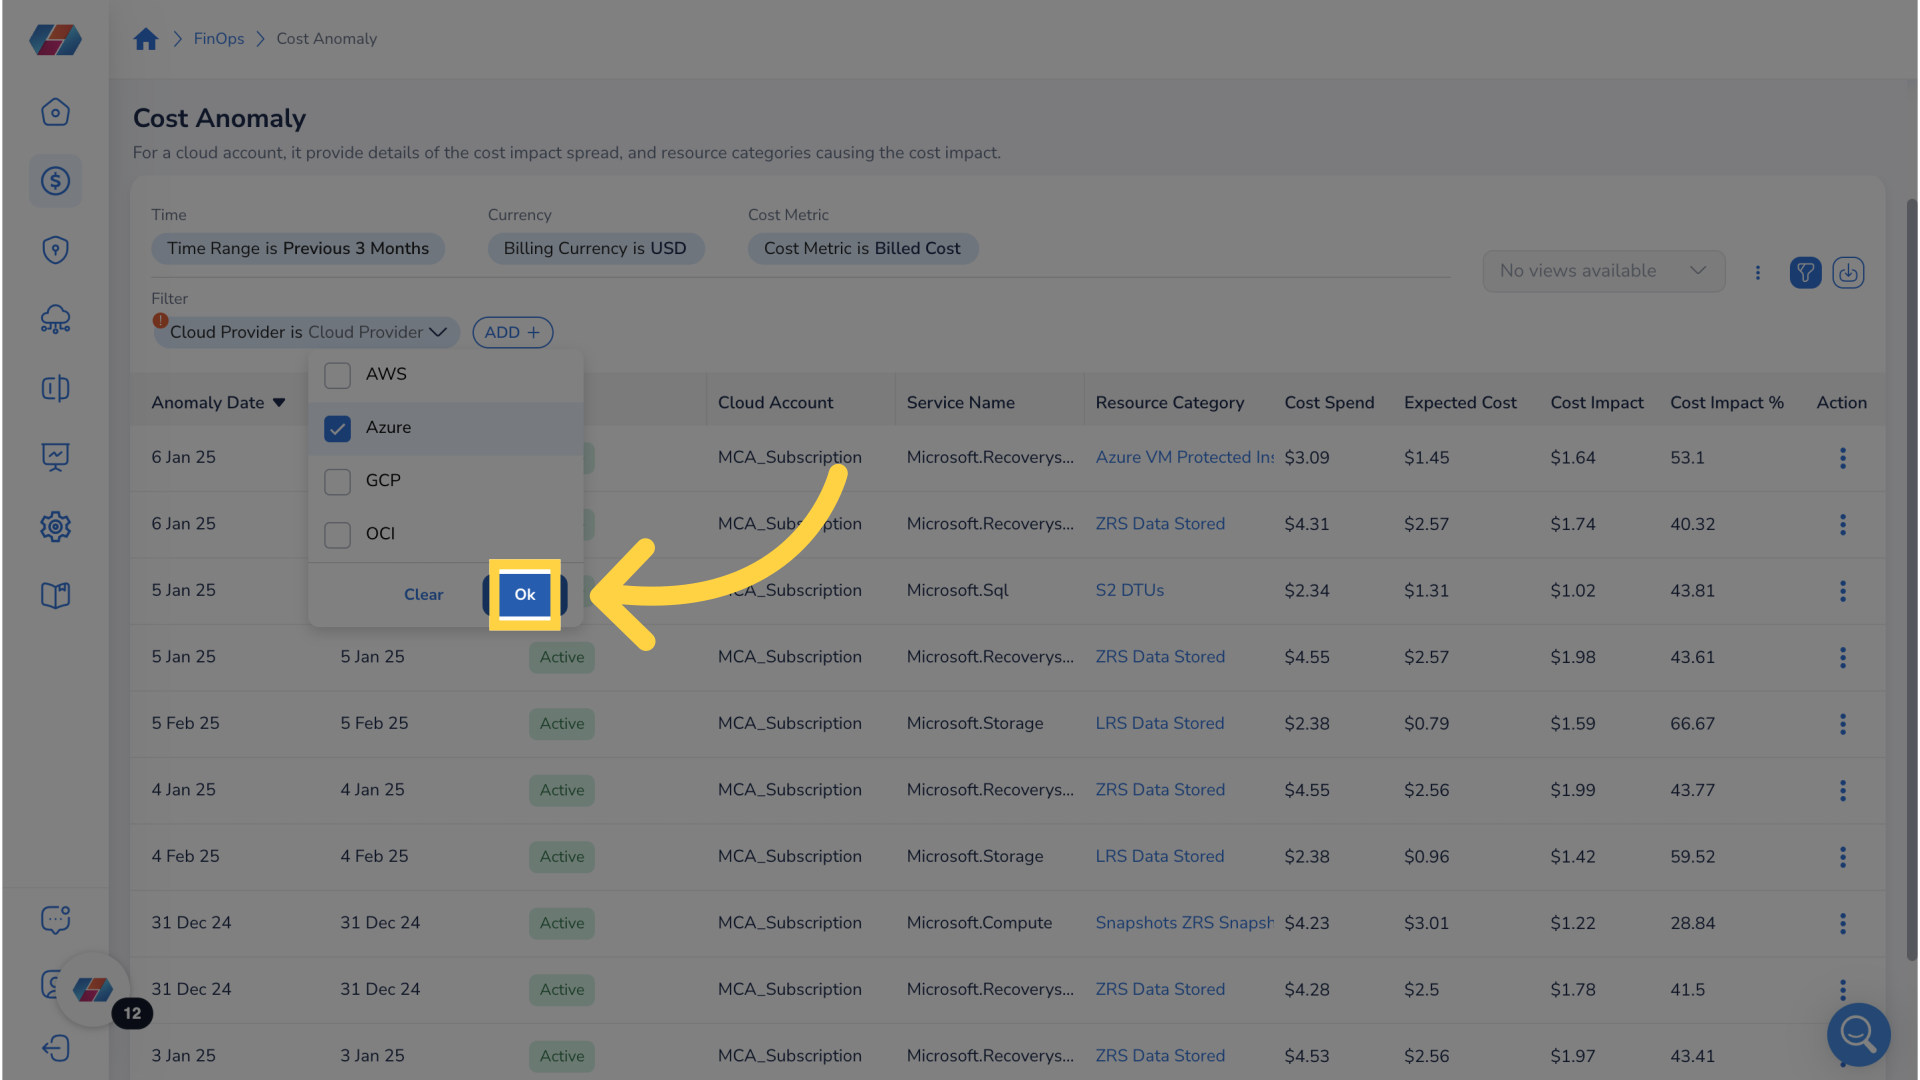Image resolution: width=1920 pixels, height=1080 pixels.
Task: Uncheck the Azure cloud provider checkbox
Action: (x=337, y=428)
